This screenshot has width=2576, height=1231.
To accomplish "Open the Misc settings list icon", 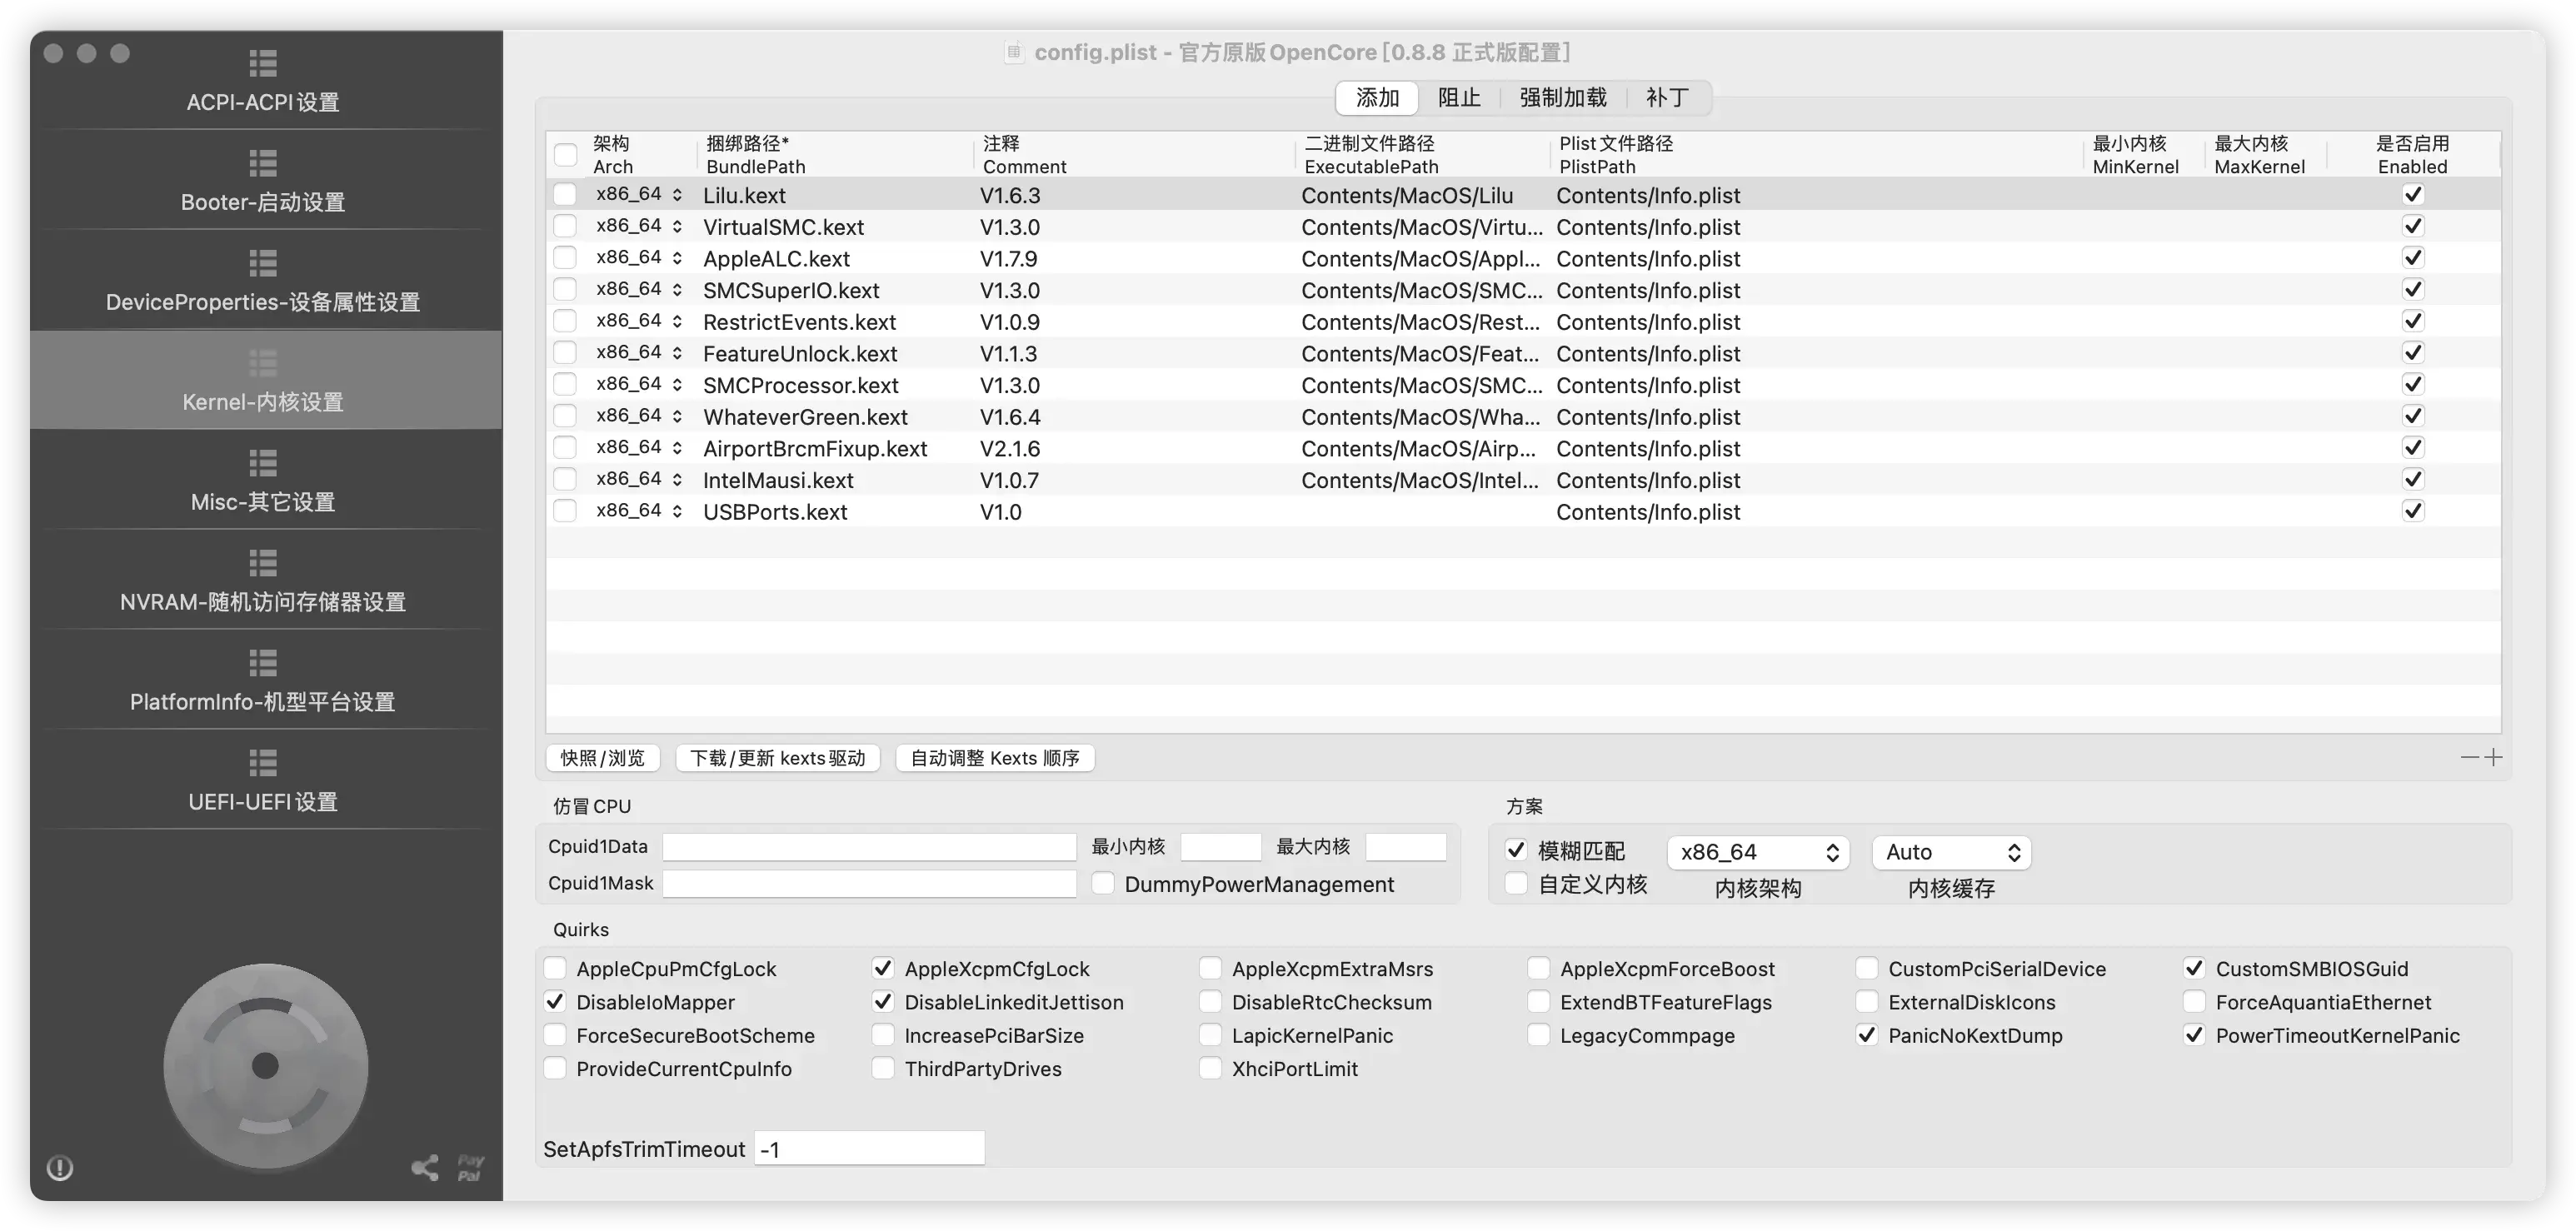I will [x=263, y=463].
